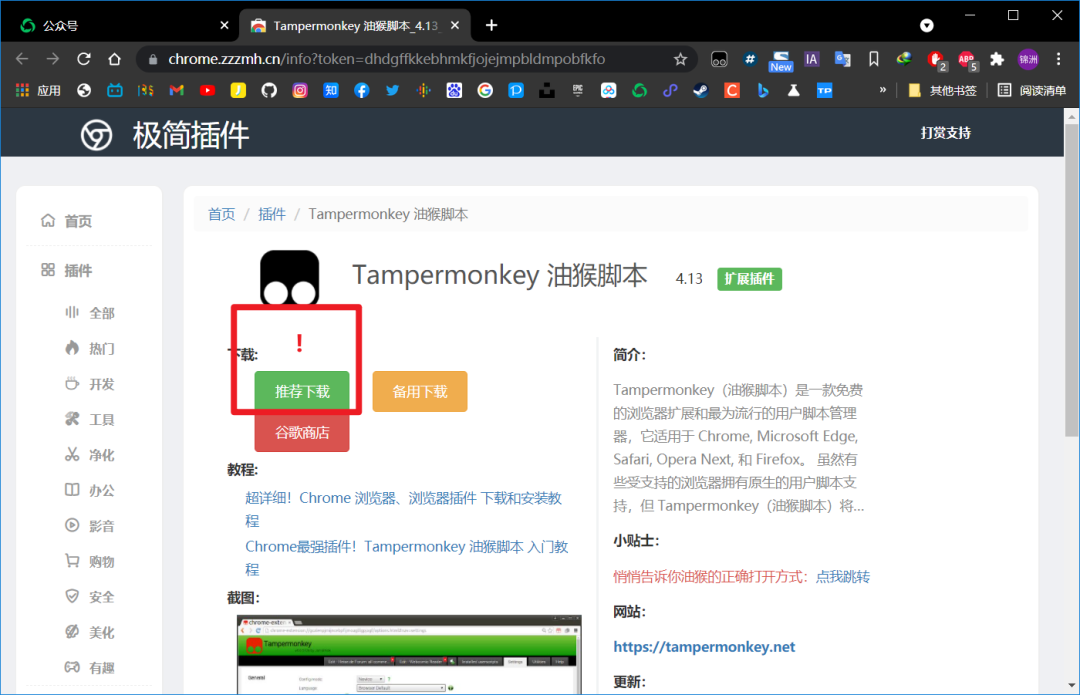Open the Chrome plugin install tutorial link

[x=404, y=509]
